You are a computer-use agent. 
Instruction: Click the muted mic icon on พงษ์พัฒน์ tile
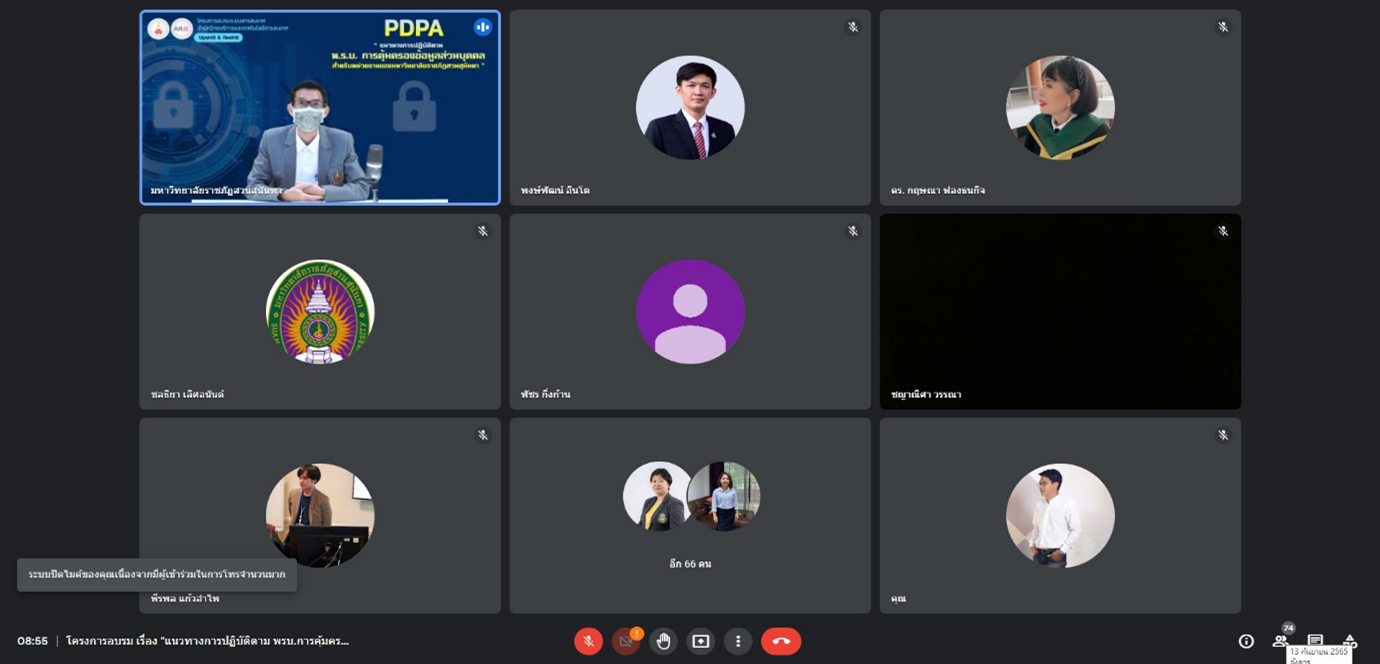853,27
